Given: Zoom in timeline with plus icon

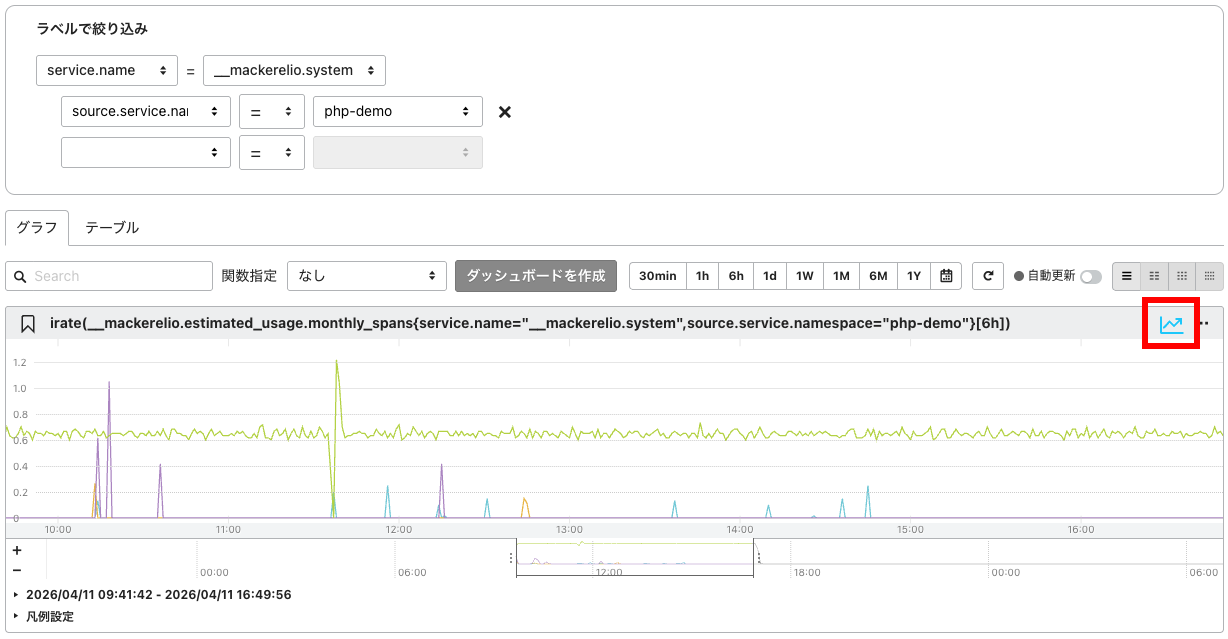Looking at the screenshot, I should click(17, 550).
